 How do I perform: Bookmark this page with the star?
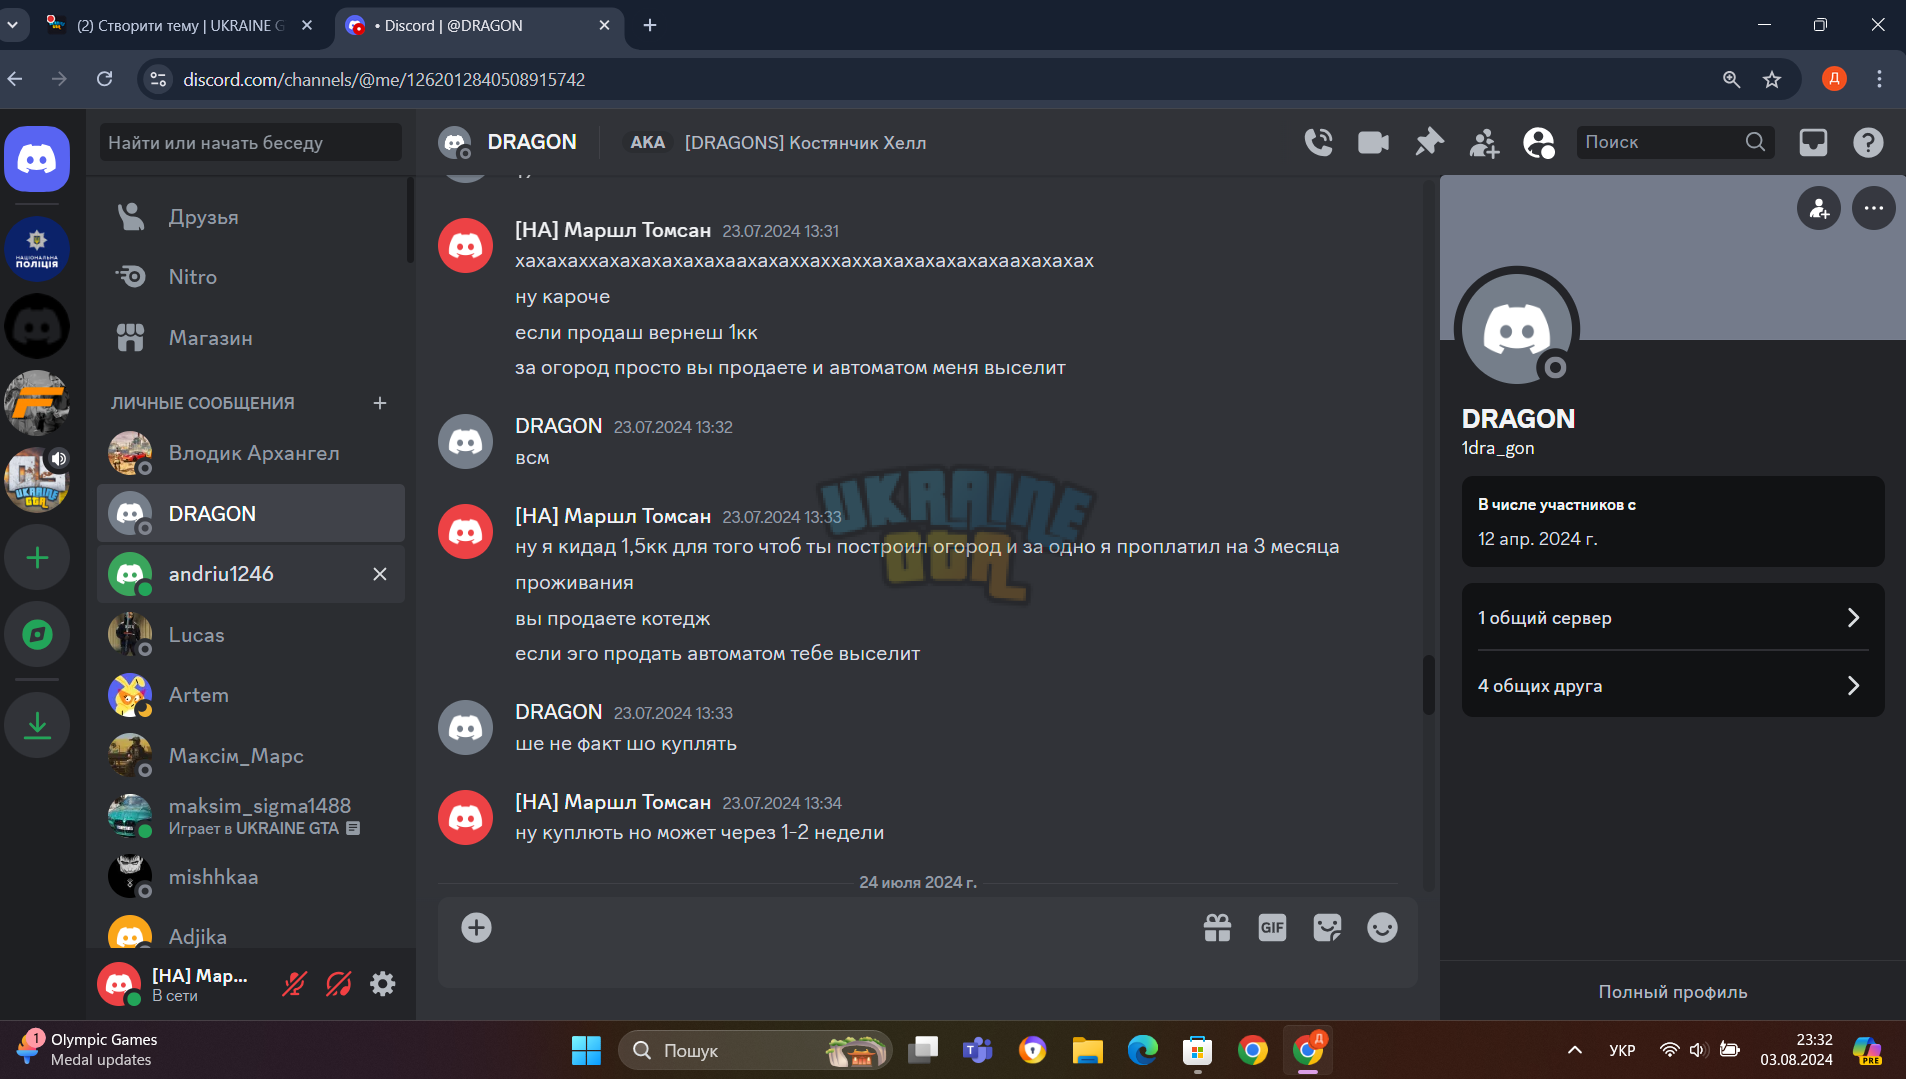click(1772, 79)
